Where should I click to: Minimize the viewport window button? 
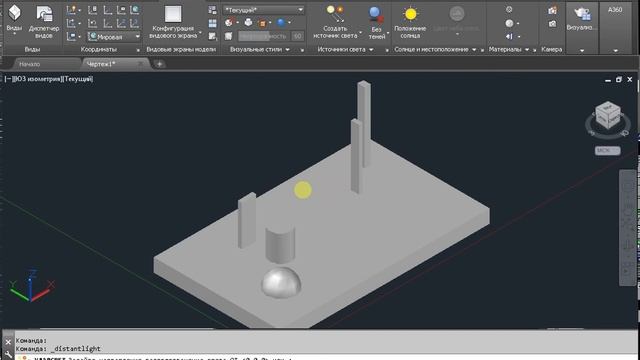[x=608, y=80]
